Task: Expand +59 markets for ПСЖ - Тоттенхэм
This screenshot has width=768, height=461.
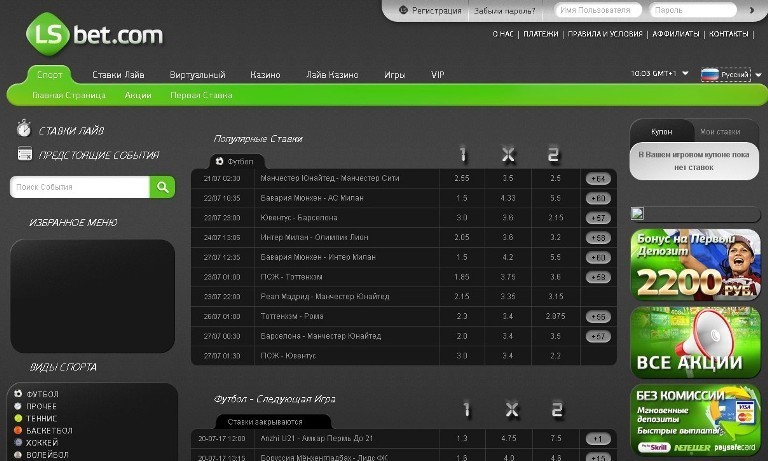Action: [x=598, y=277]
